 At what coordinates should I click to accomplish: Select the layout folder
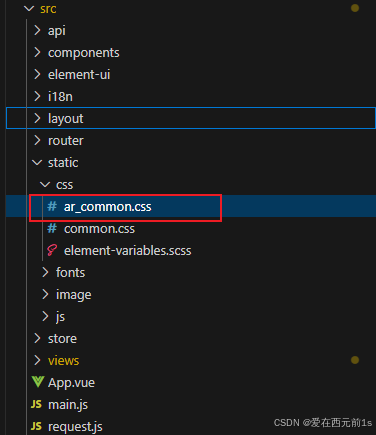point(191,118)
